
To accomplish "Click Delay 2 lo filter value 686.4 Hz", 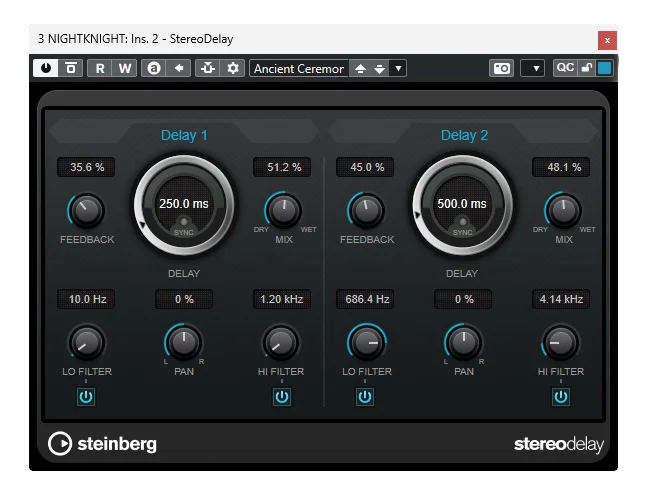I will tap(366, 299).
